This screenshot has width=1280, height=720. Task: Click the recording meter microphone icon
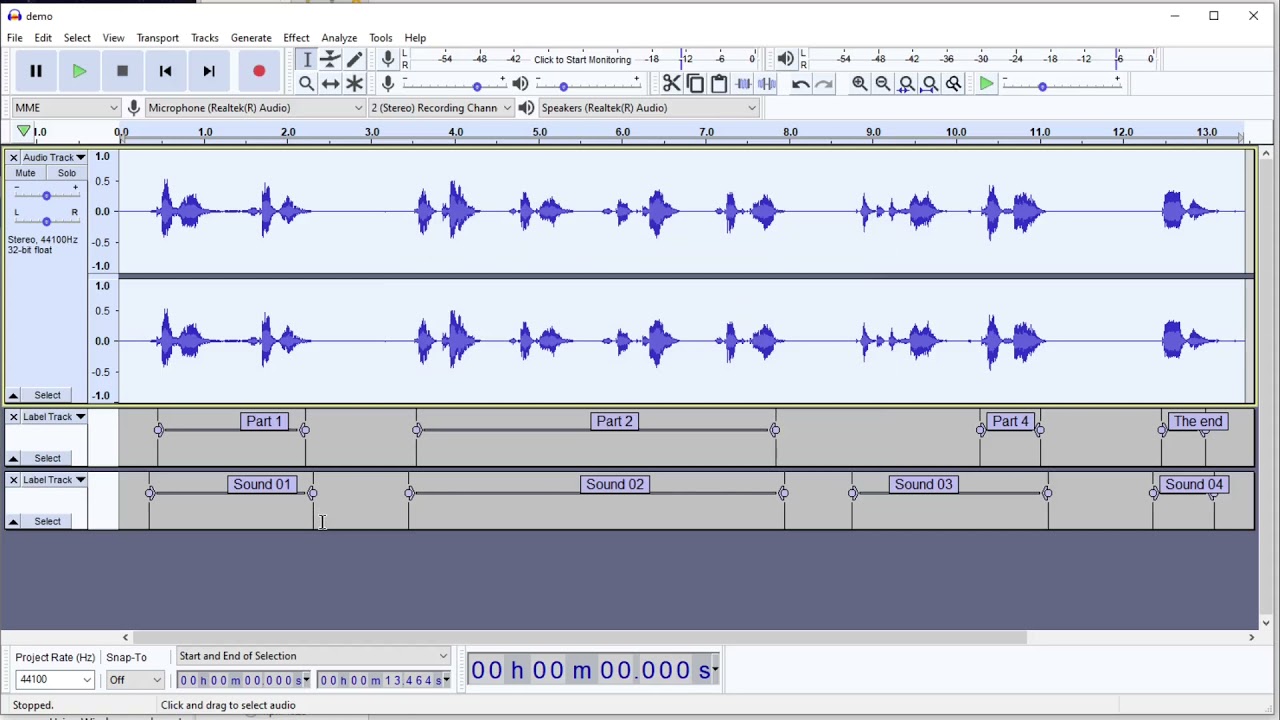coord(388,59)
